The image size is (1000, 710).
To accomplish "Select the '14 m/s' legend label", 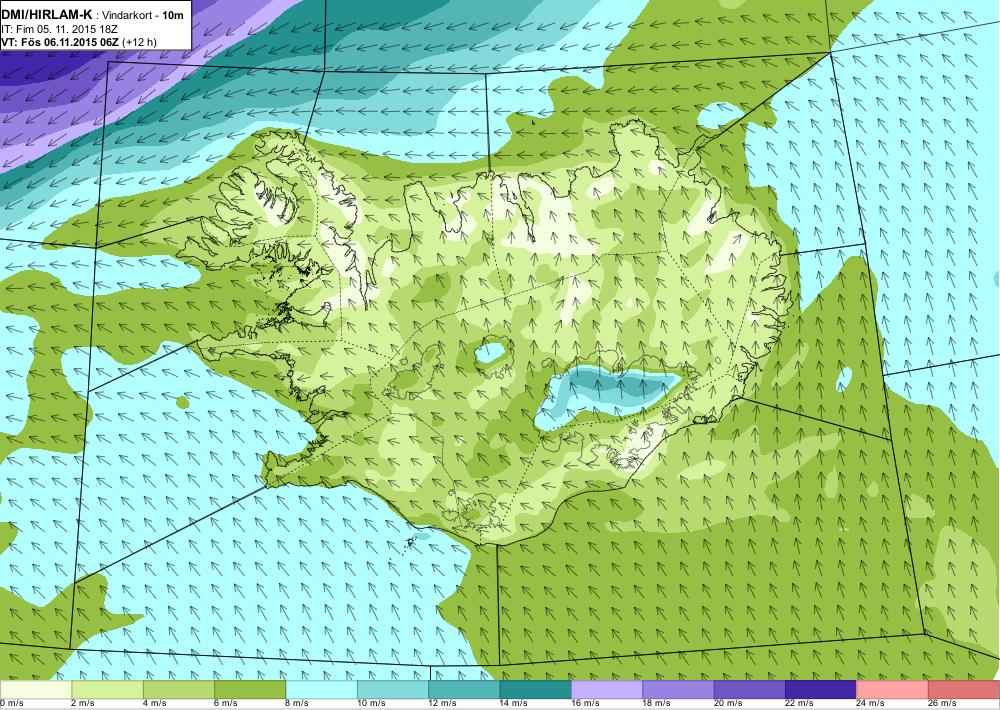I will point(514,703).
